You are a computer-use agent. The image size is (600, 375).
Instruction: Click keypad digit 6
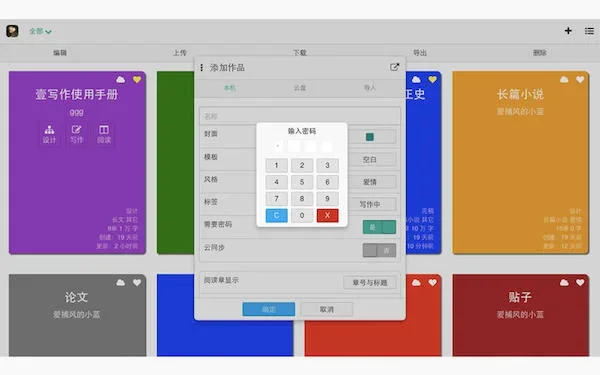(328, 182)
